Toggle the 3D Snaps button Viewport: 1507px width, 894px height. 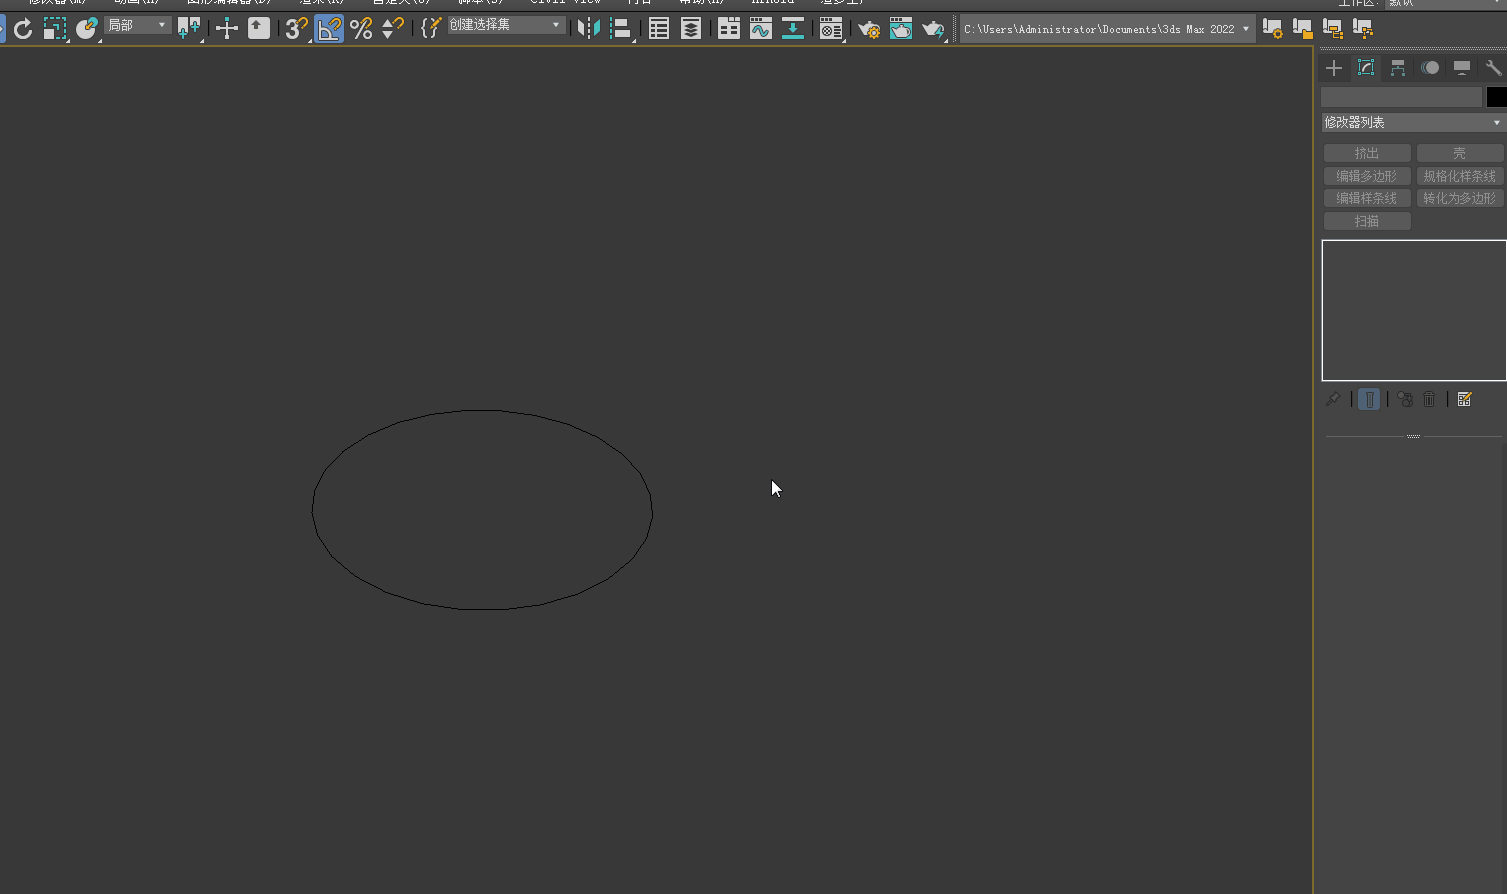[x=297, y=29]
